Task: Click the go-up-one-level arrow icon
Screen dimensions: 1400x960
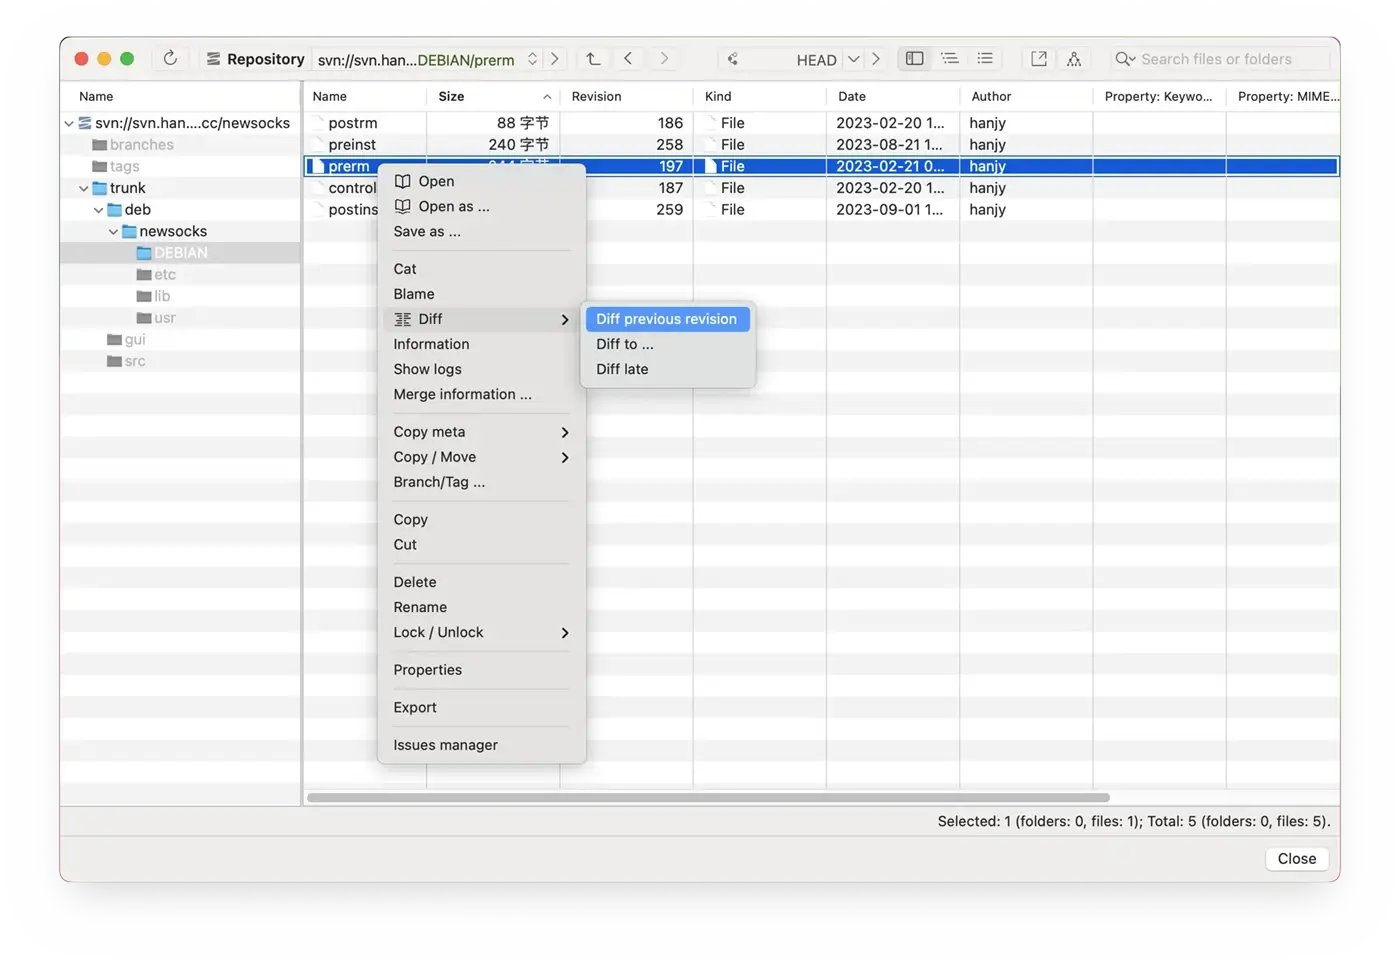Action: pyautogui.click(x=592, y=58)
